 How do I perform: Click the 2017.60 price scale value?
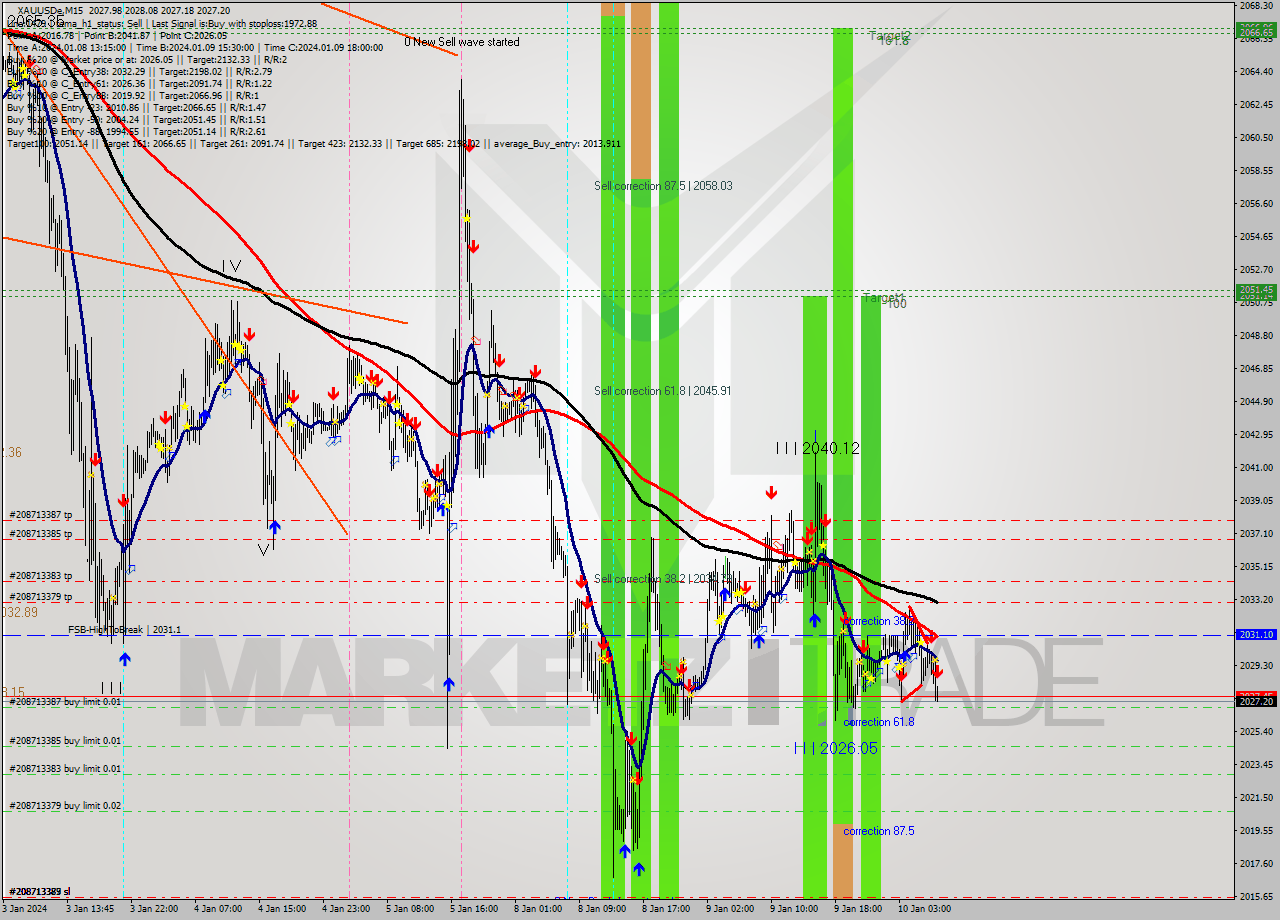pyautogui.click(x=1256, y=864)
